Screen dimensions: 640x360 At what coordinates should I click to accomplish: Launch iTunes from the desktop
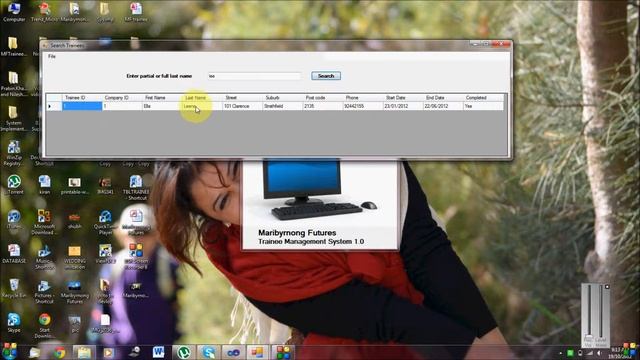click(x=14, y=219)
